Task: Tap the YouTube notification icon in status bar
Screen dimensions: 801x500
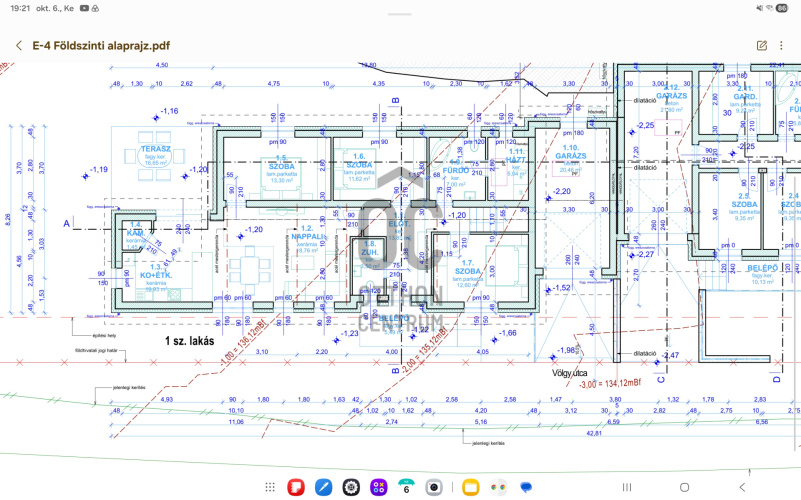Action: click(x=84, y=8)
